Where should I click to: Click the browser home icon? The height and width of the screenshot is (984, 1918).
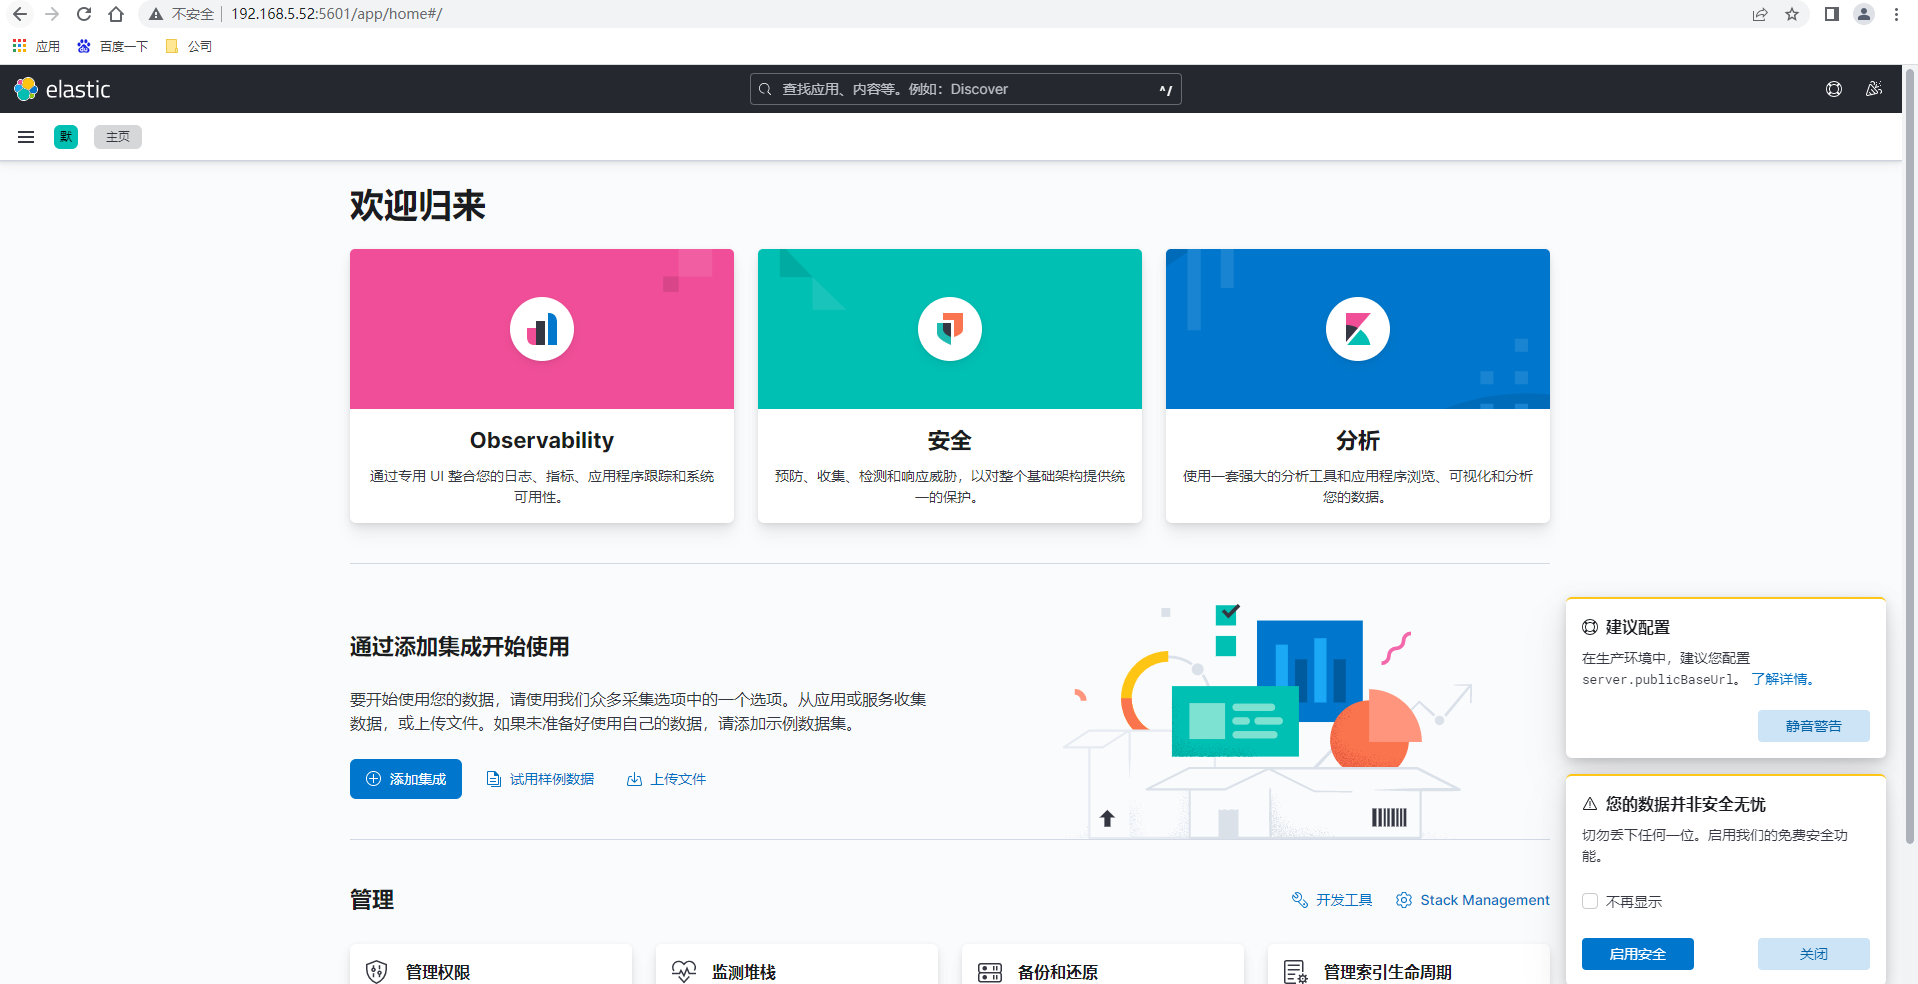[116, 14]
